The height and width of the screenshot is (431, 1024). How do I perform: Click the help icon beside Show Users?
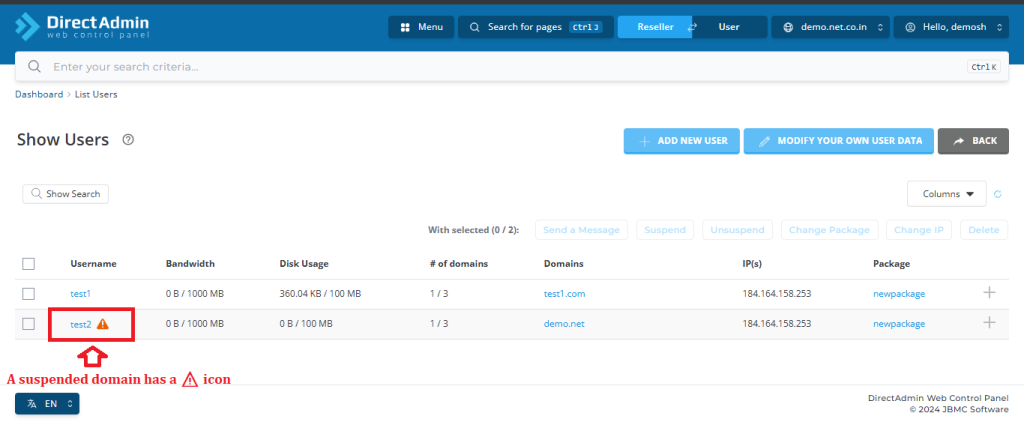coord(128,139)
